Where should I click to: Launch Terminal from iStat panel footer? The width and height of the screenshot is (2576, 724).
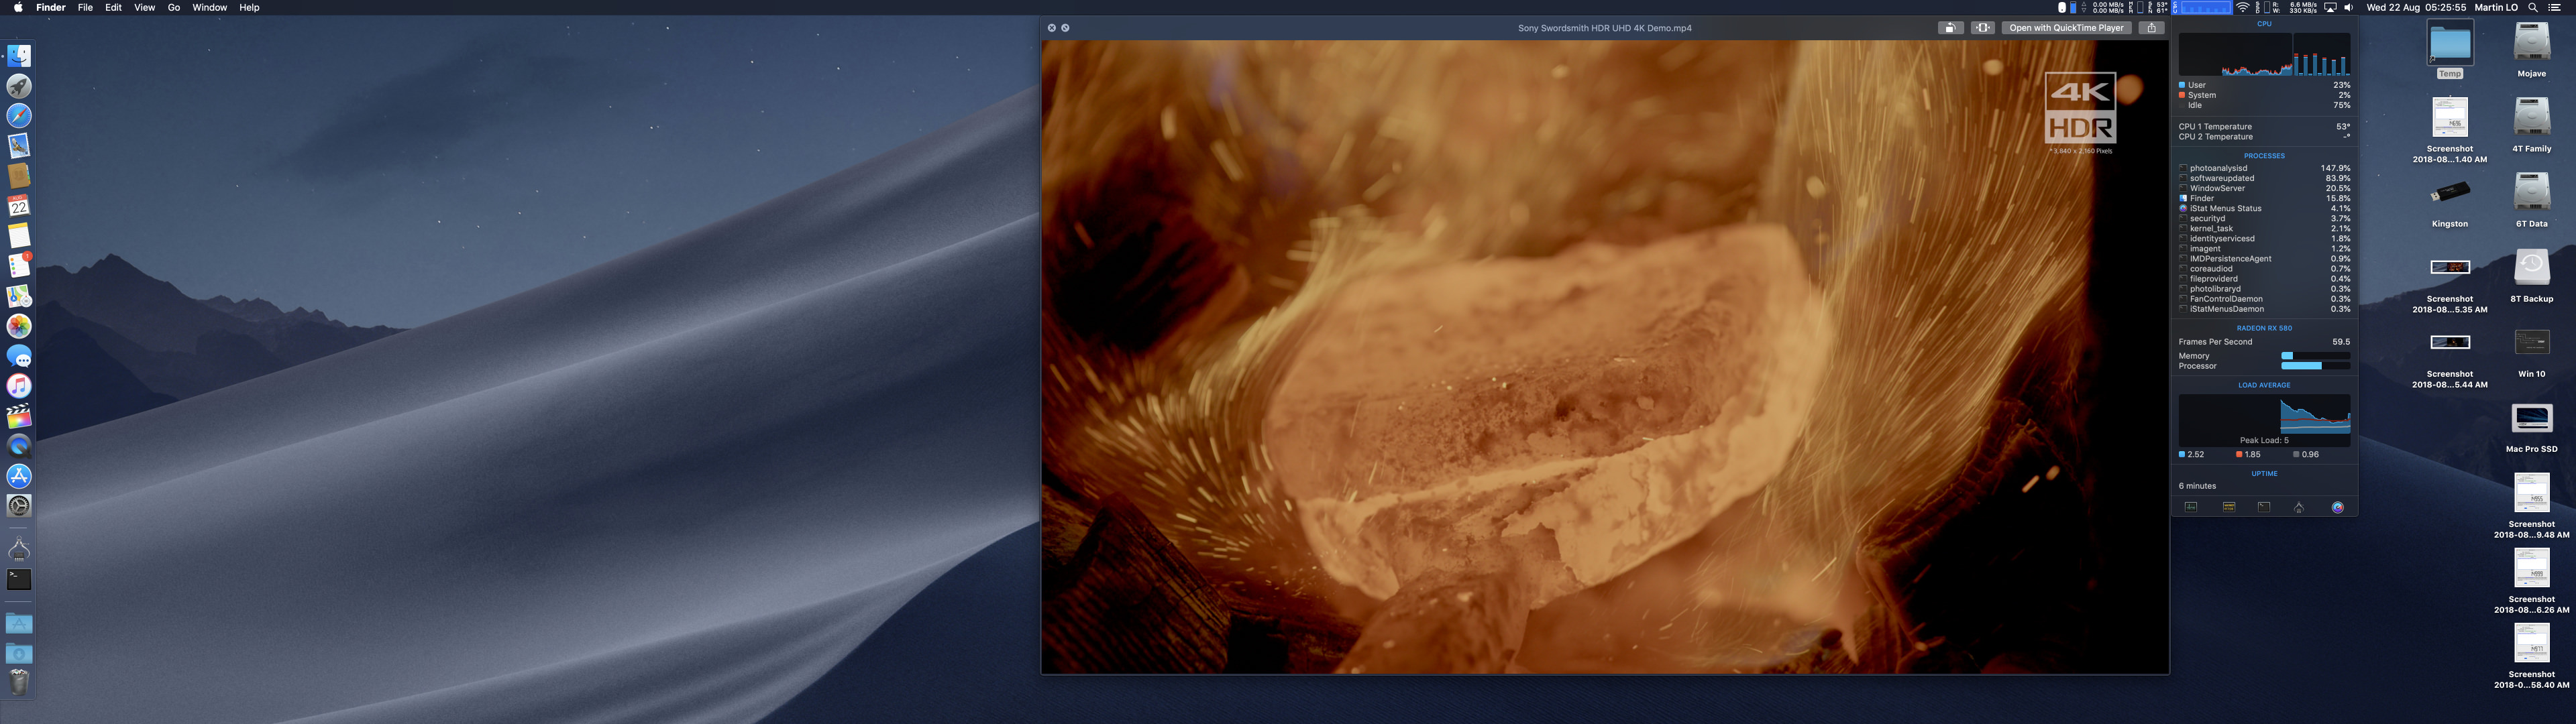tap(2264, 507)
